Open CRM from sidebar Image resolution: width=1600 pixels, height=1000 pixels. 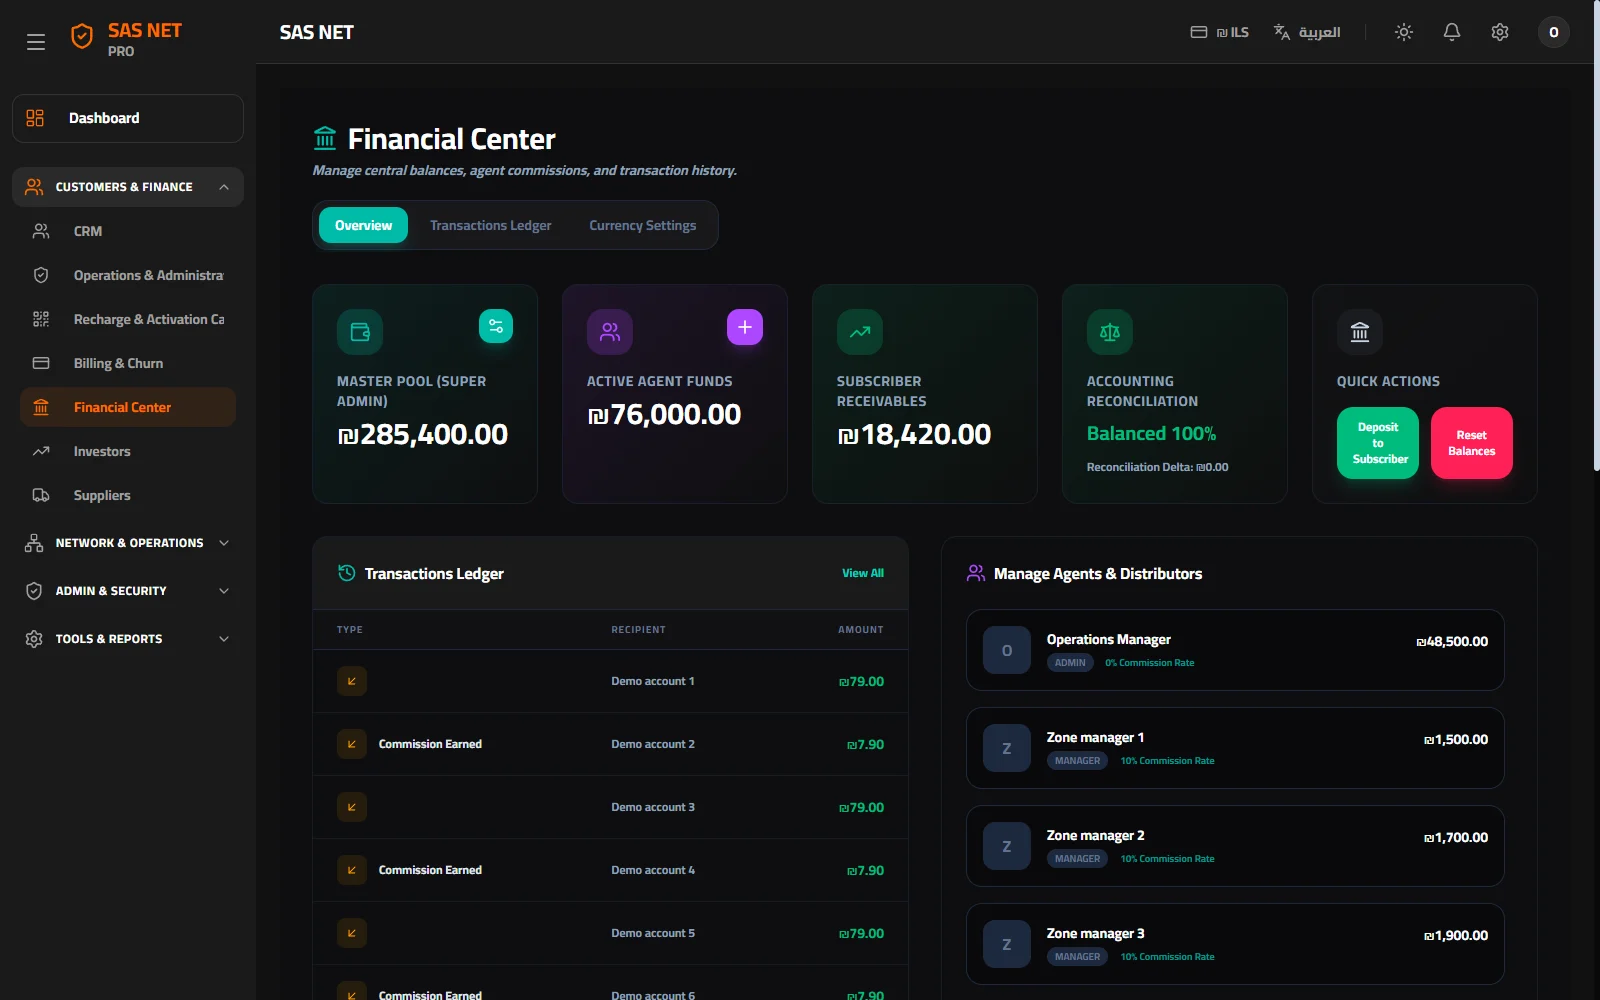coord(128,231)
